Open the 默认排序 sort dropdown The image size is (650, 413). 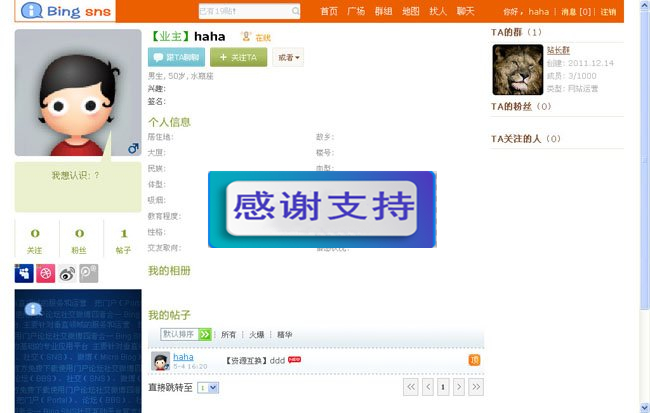coord(186,334)
